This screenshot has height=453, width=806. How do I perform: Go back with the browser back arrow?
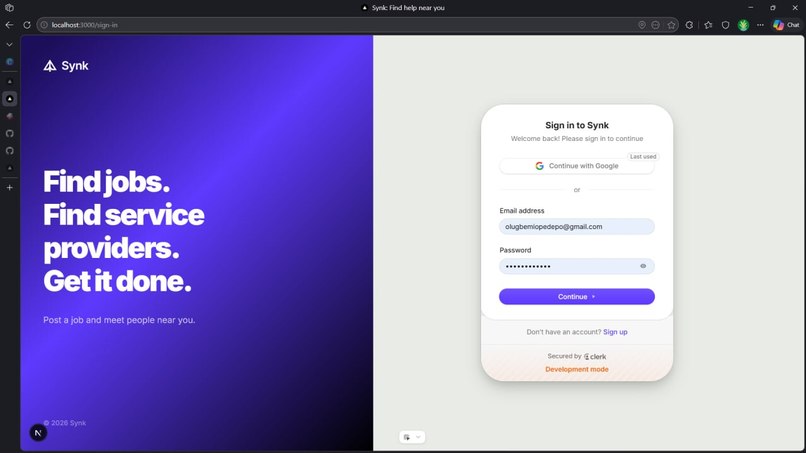click(x=9, y=25)
